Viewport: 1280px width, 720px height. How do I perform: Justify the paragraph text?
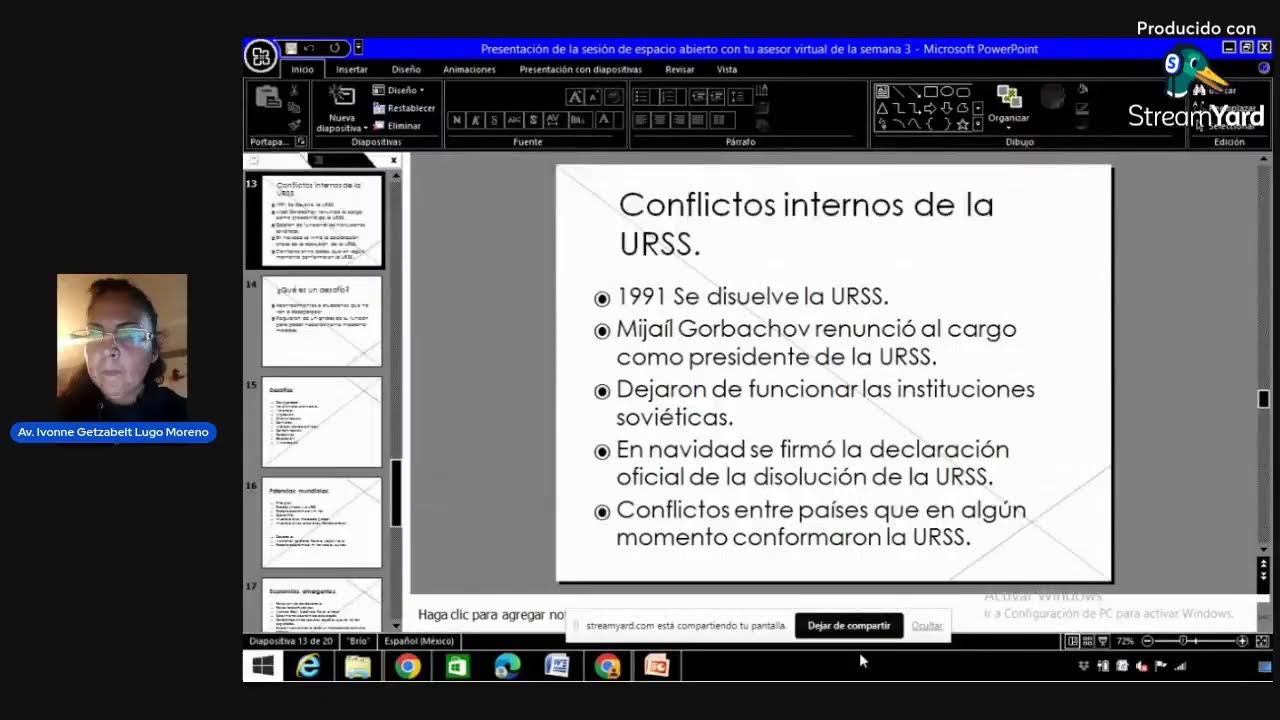(699, 120)
